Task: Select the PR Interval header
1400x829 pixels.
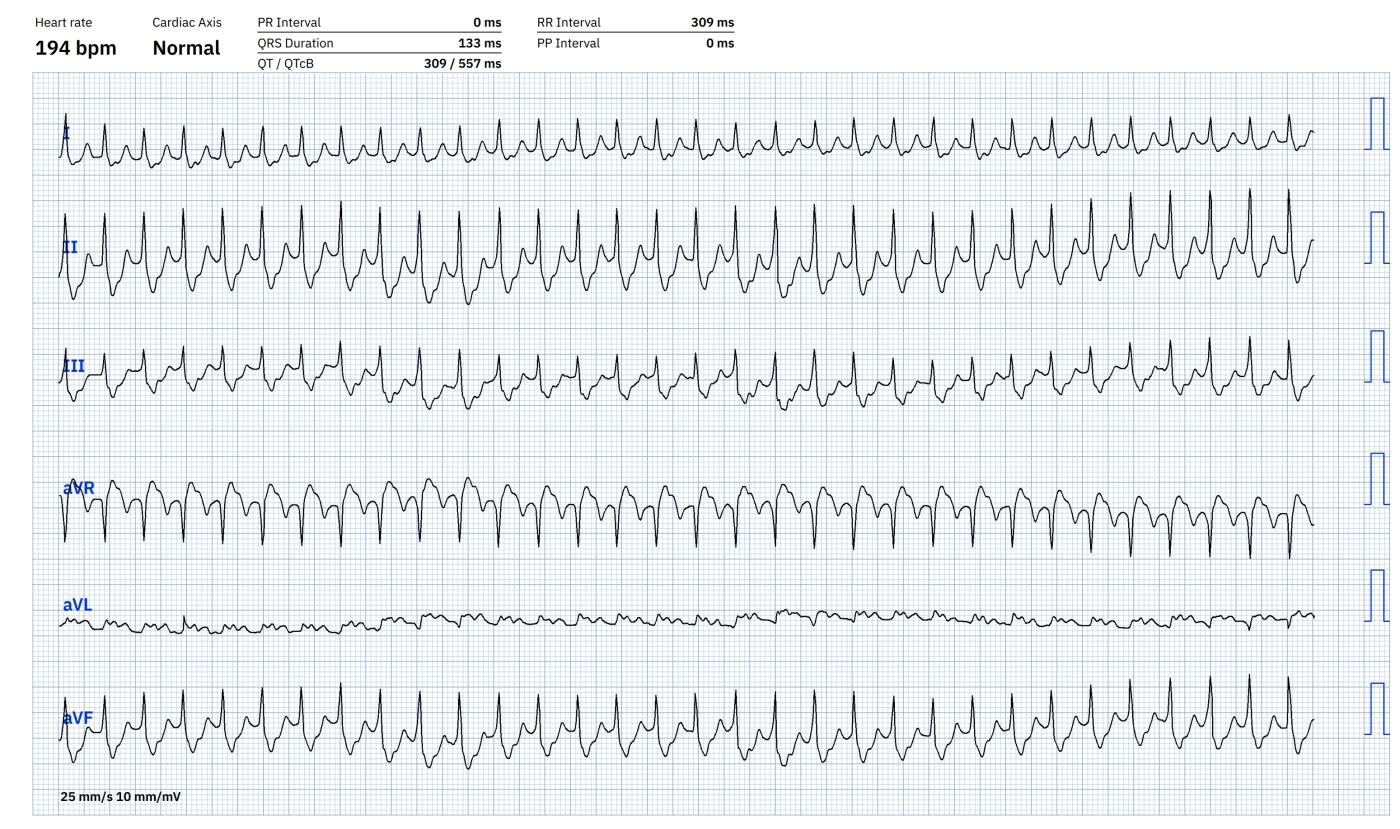Action: coord(288,21)
